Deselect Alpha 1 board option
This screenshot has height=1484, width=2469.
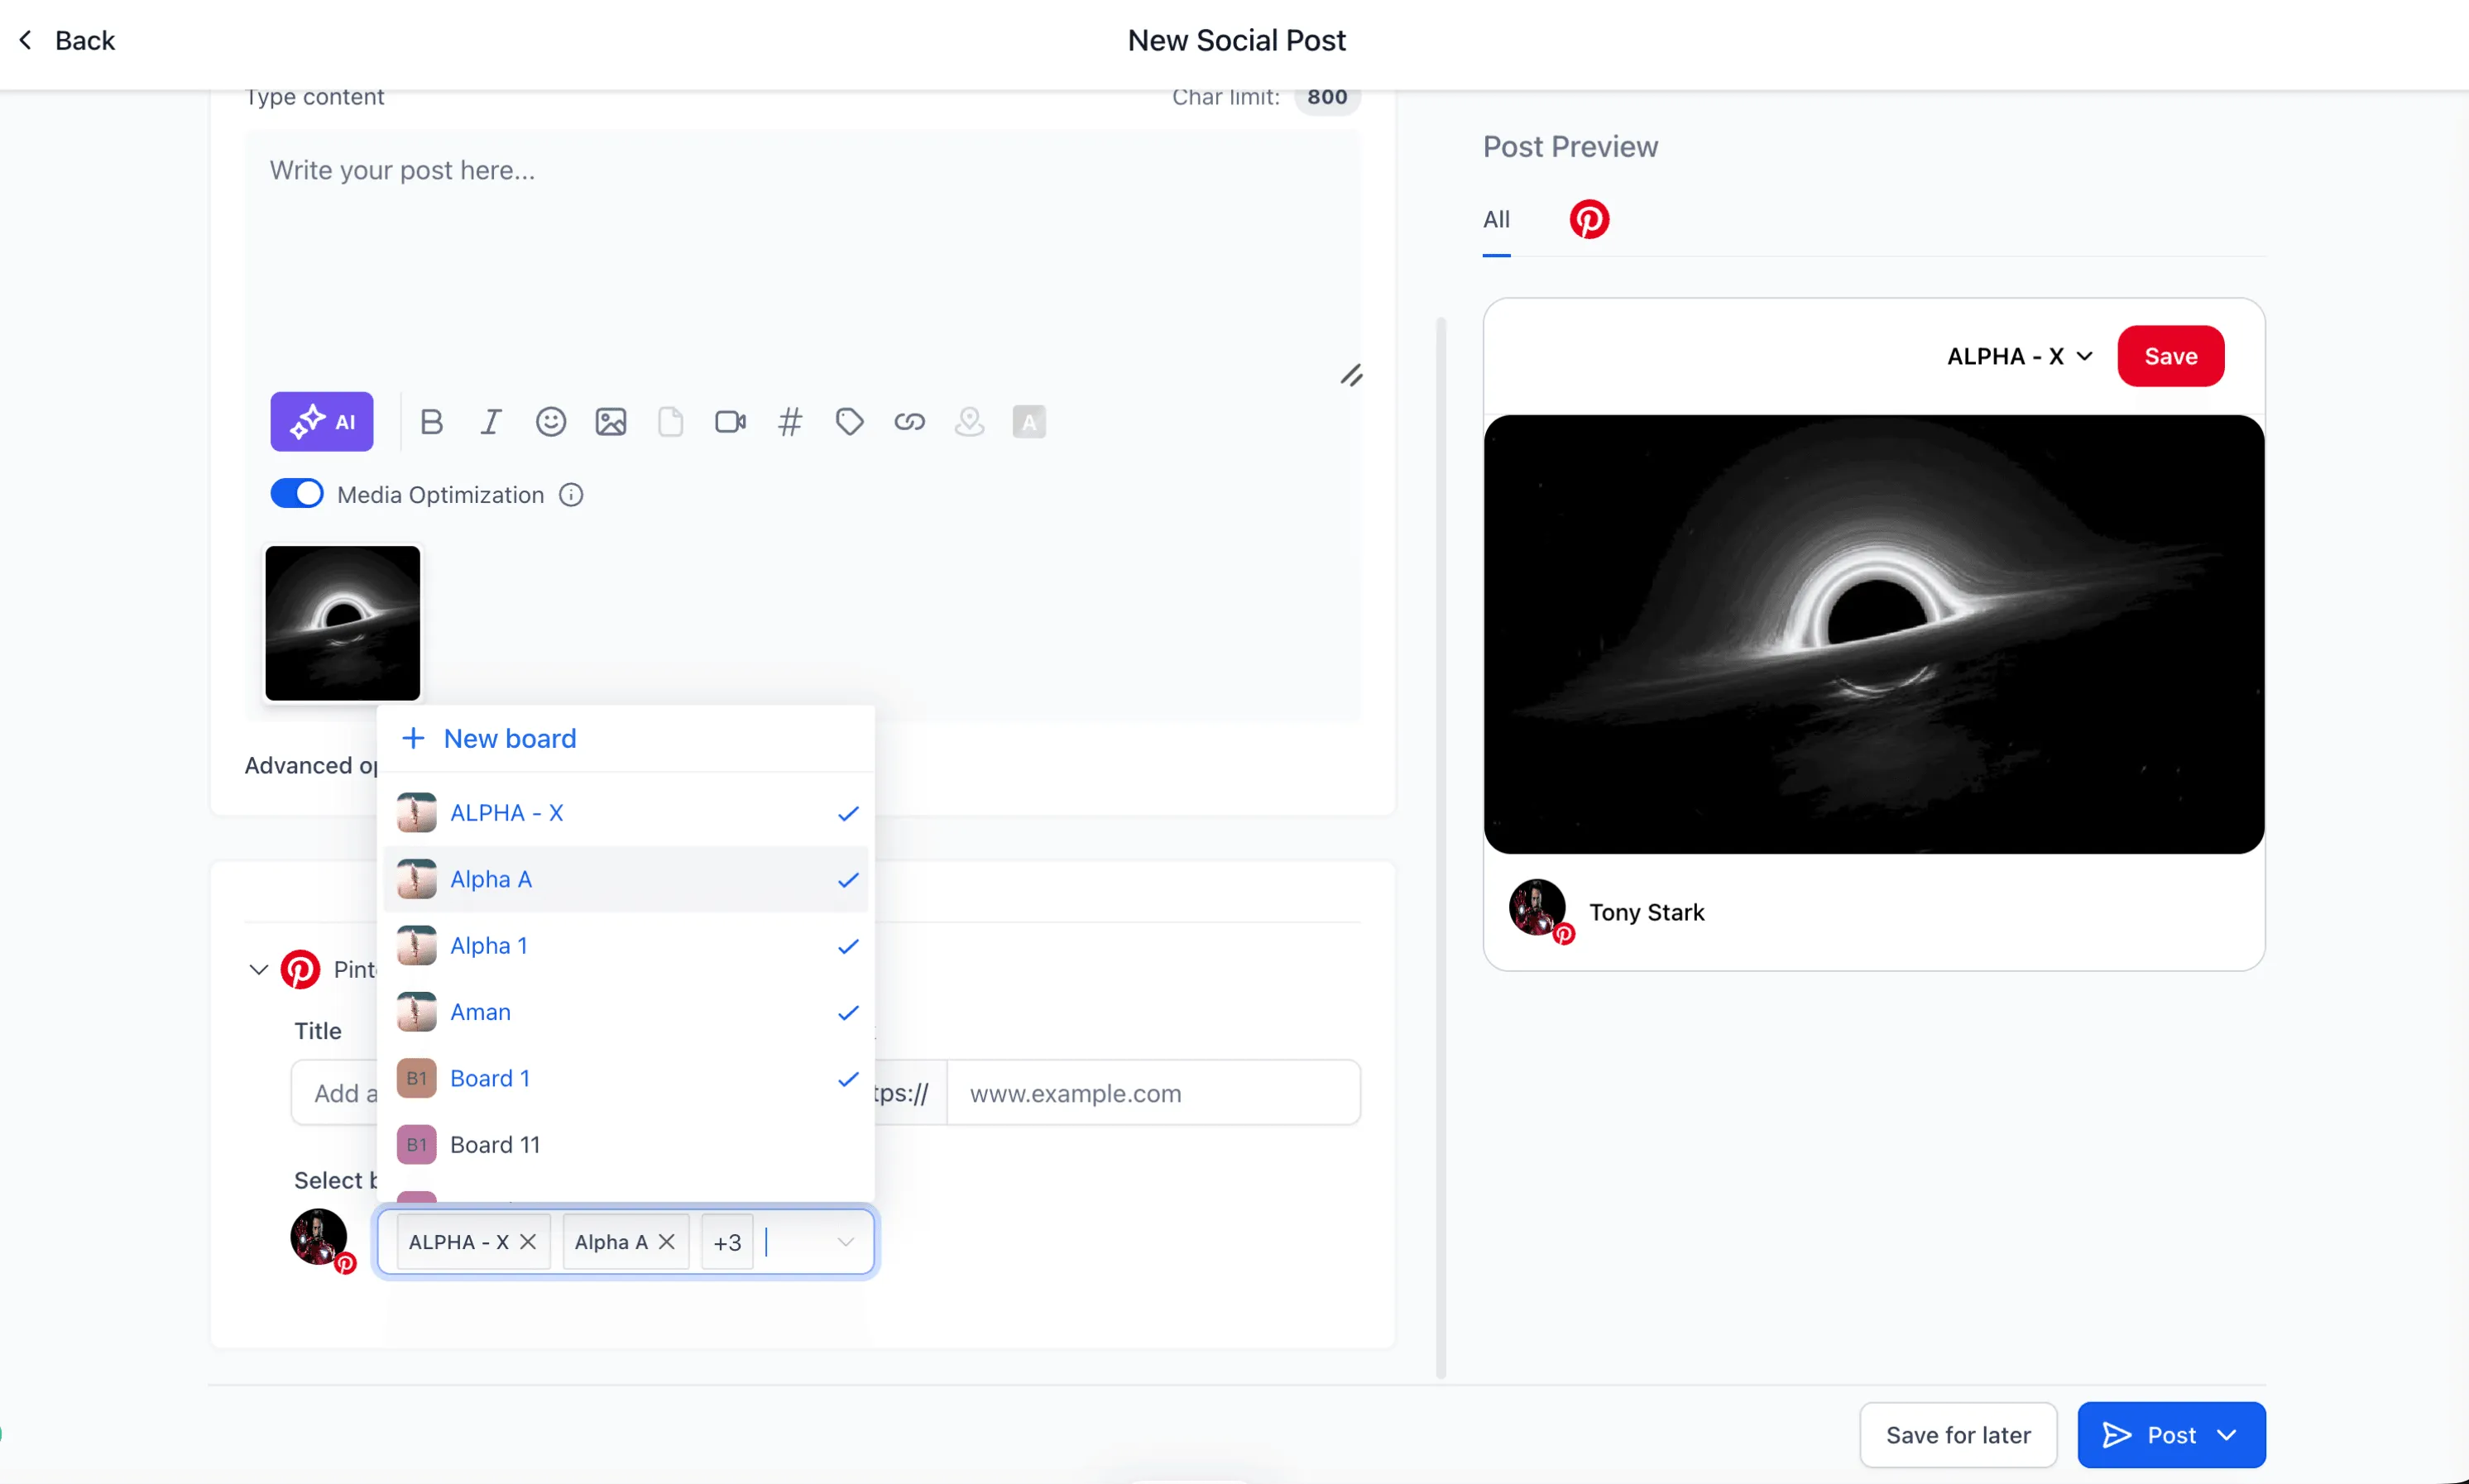click(x=625, y=946)
